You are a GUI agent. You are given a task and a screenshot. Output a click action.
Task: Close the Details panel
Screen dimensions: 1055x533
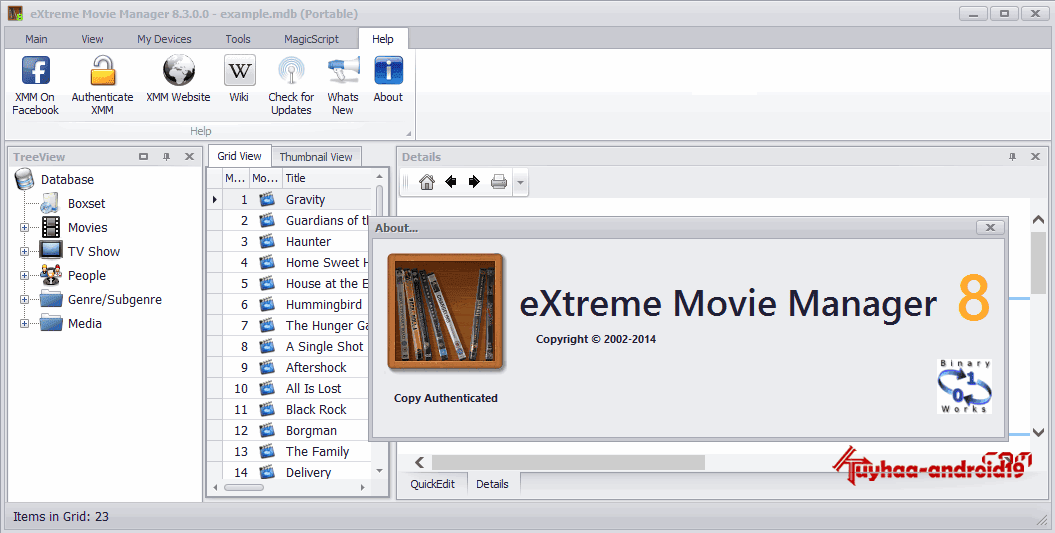click(x=1035, y=156)
